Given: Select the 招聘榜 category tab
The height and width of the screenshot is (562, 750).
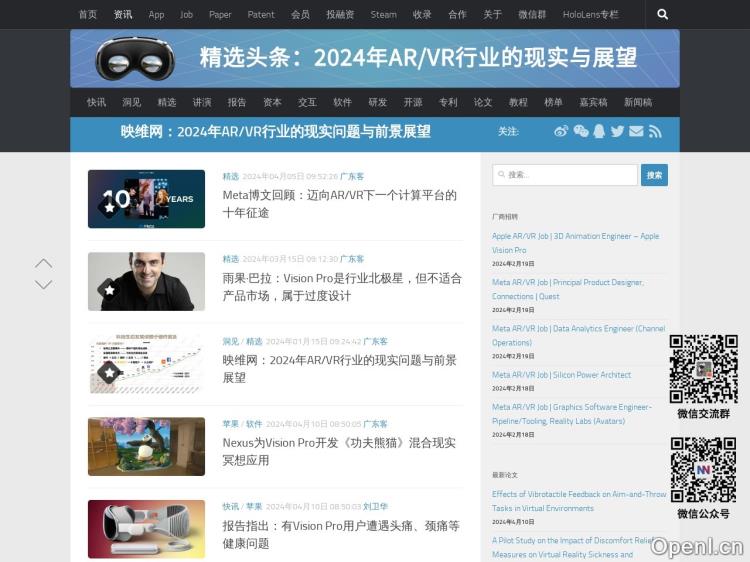Looking at the screenshot, I should click(553, 102).
